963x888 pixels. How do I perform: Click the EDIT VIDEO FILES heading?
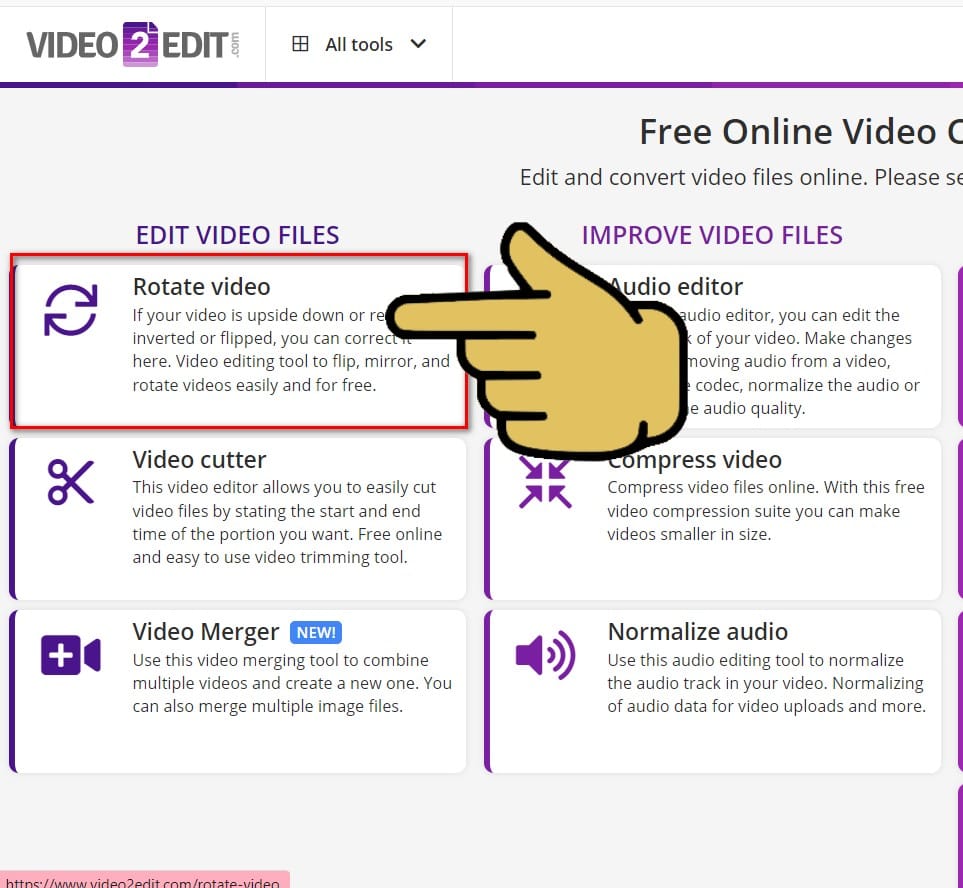tap(238, 235)
